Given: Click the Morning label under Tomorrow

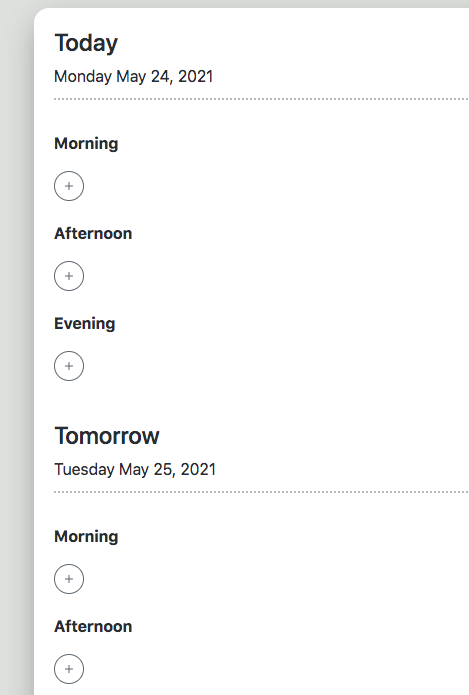Looking at the screenshot, I should coord(86,537).
